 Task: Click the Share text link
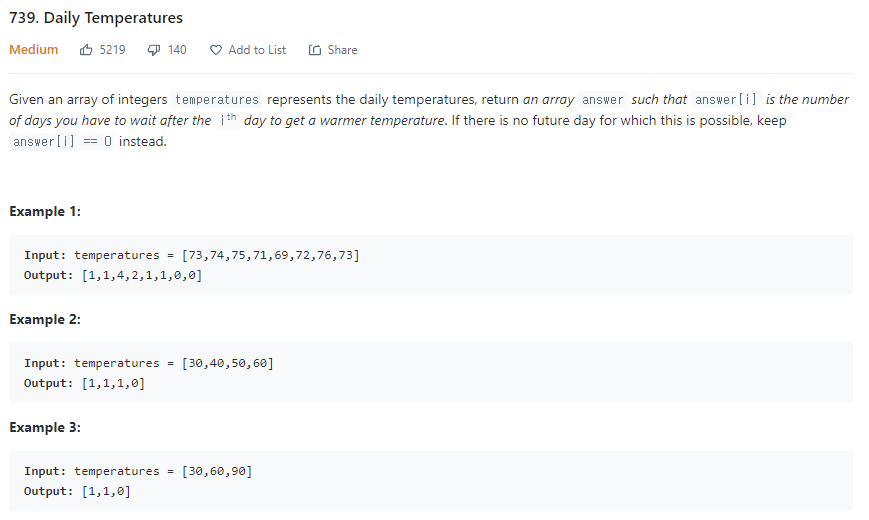click(x=343, y=50)
